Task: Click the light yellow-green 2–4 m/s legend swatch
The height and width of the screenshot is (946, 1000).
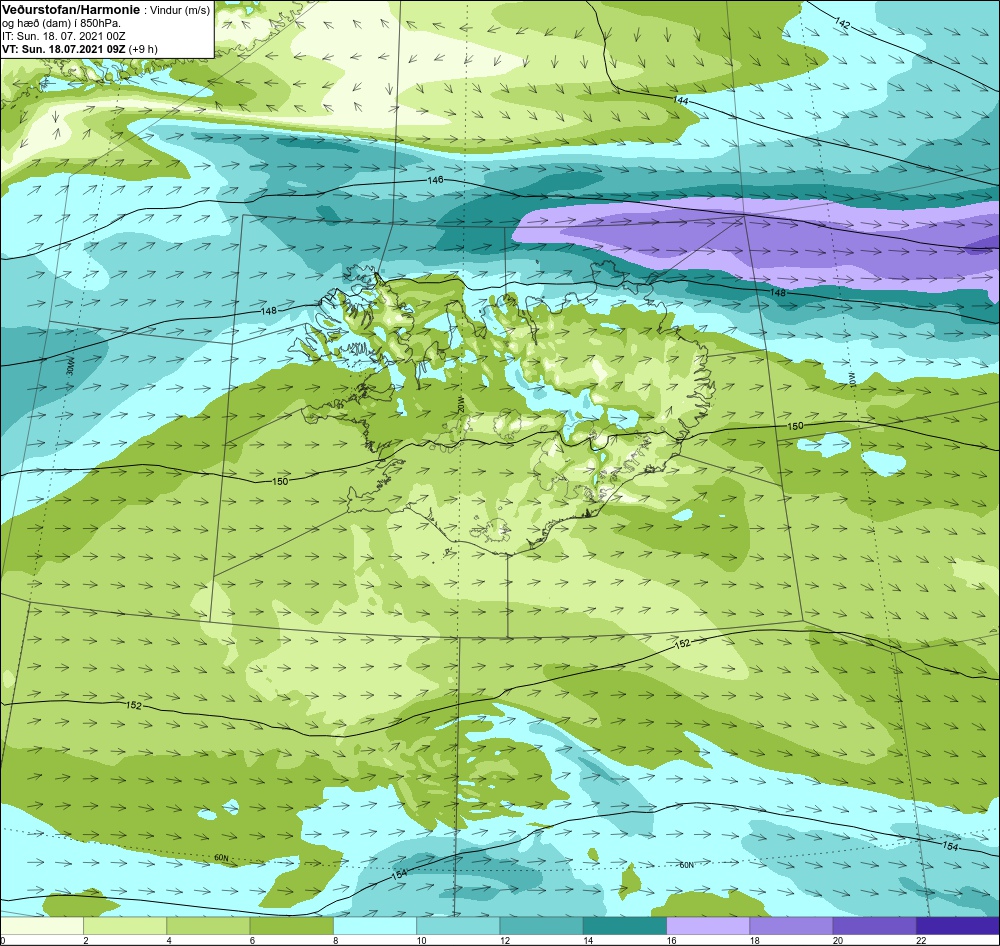Action: click(x=125, y=925)
